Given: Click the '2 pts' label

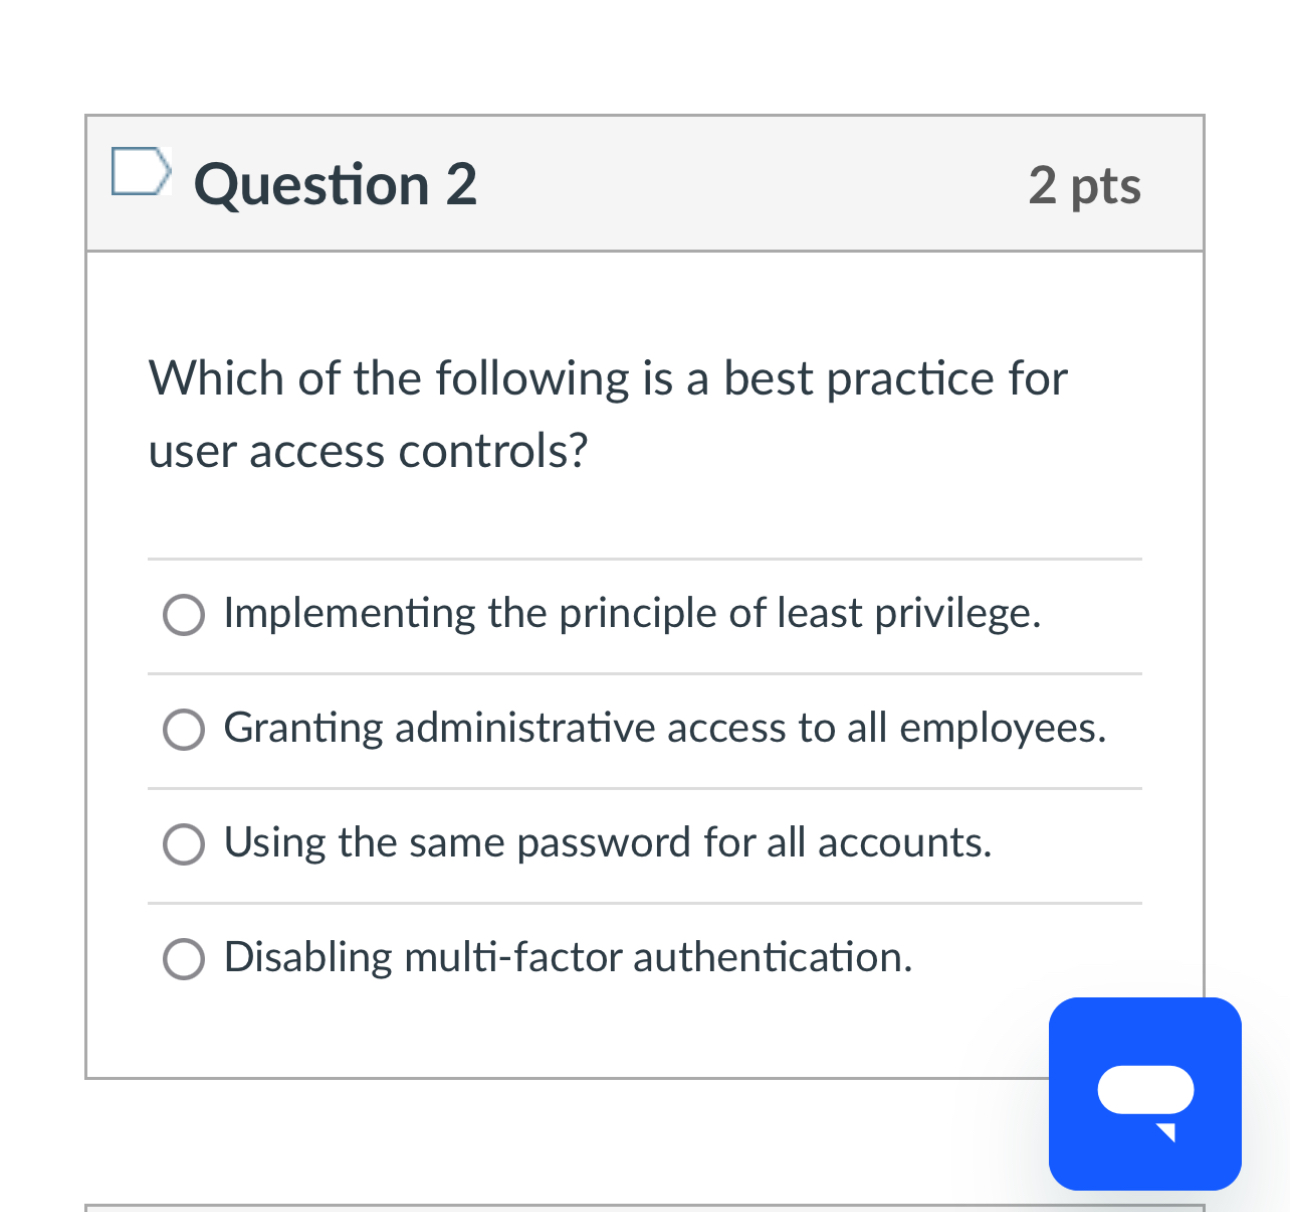Looking at the screenshot, I should pos(1084,185).
